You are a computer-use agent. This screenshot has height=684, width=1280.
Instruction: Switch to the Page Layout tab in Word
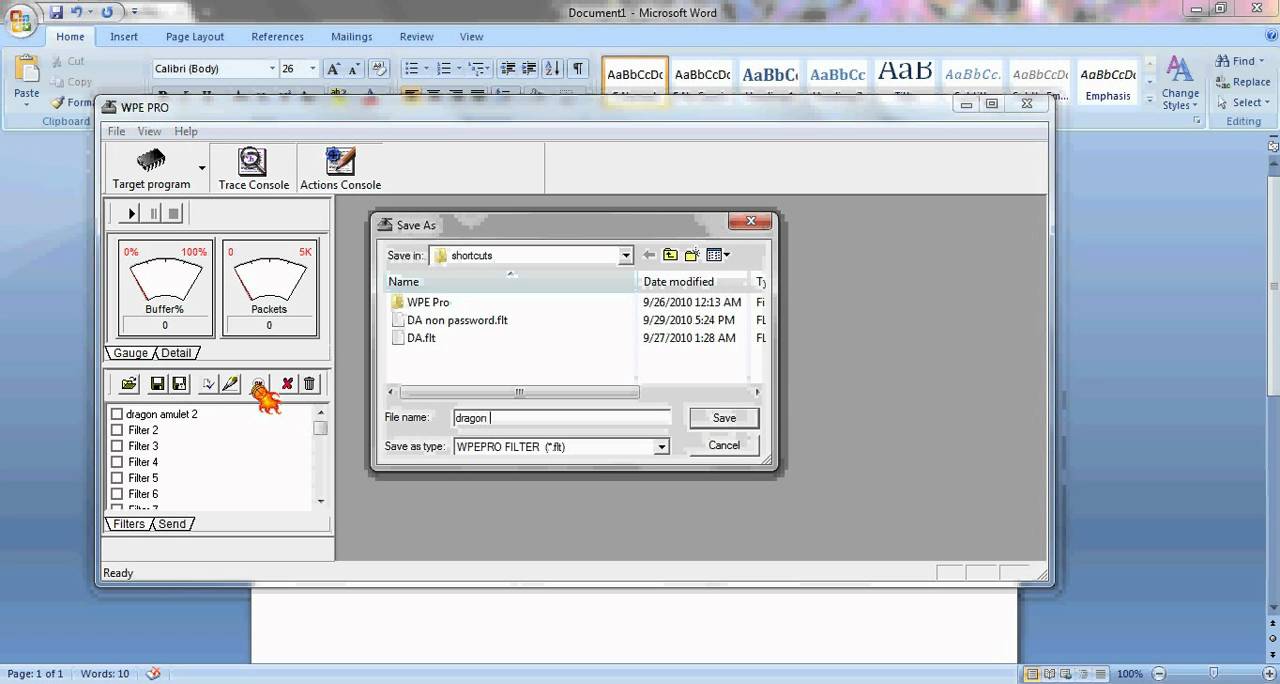(195, 37)
